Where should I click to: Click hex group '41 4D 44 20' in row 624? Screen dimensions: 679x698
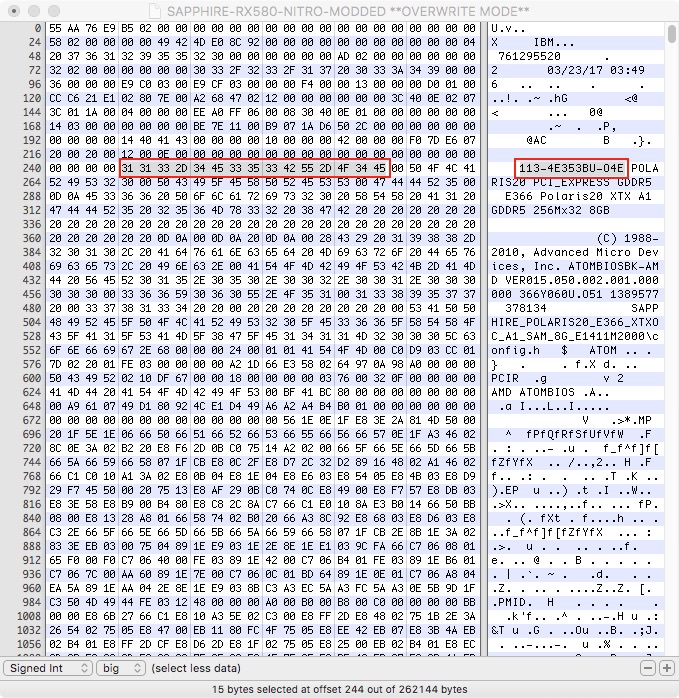[x=82, y=392]
